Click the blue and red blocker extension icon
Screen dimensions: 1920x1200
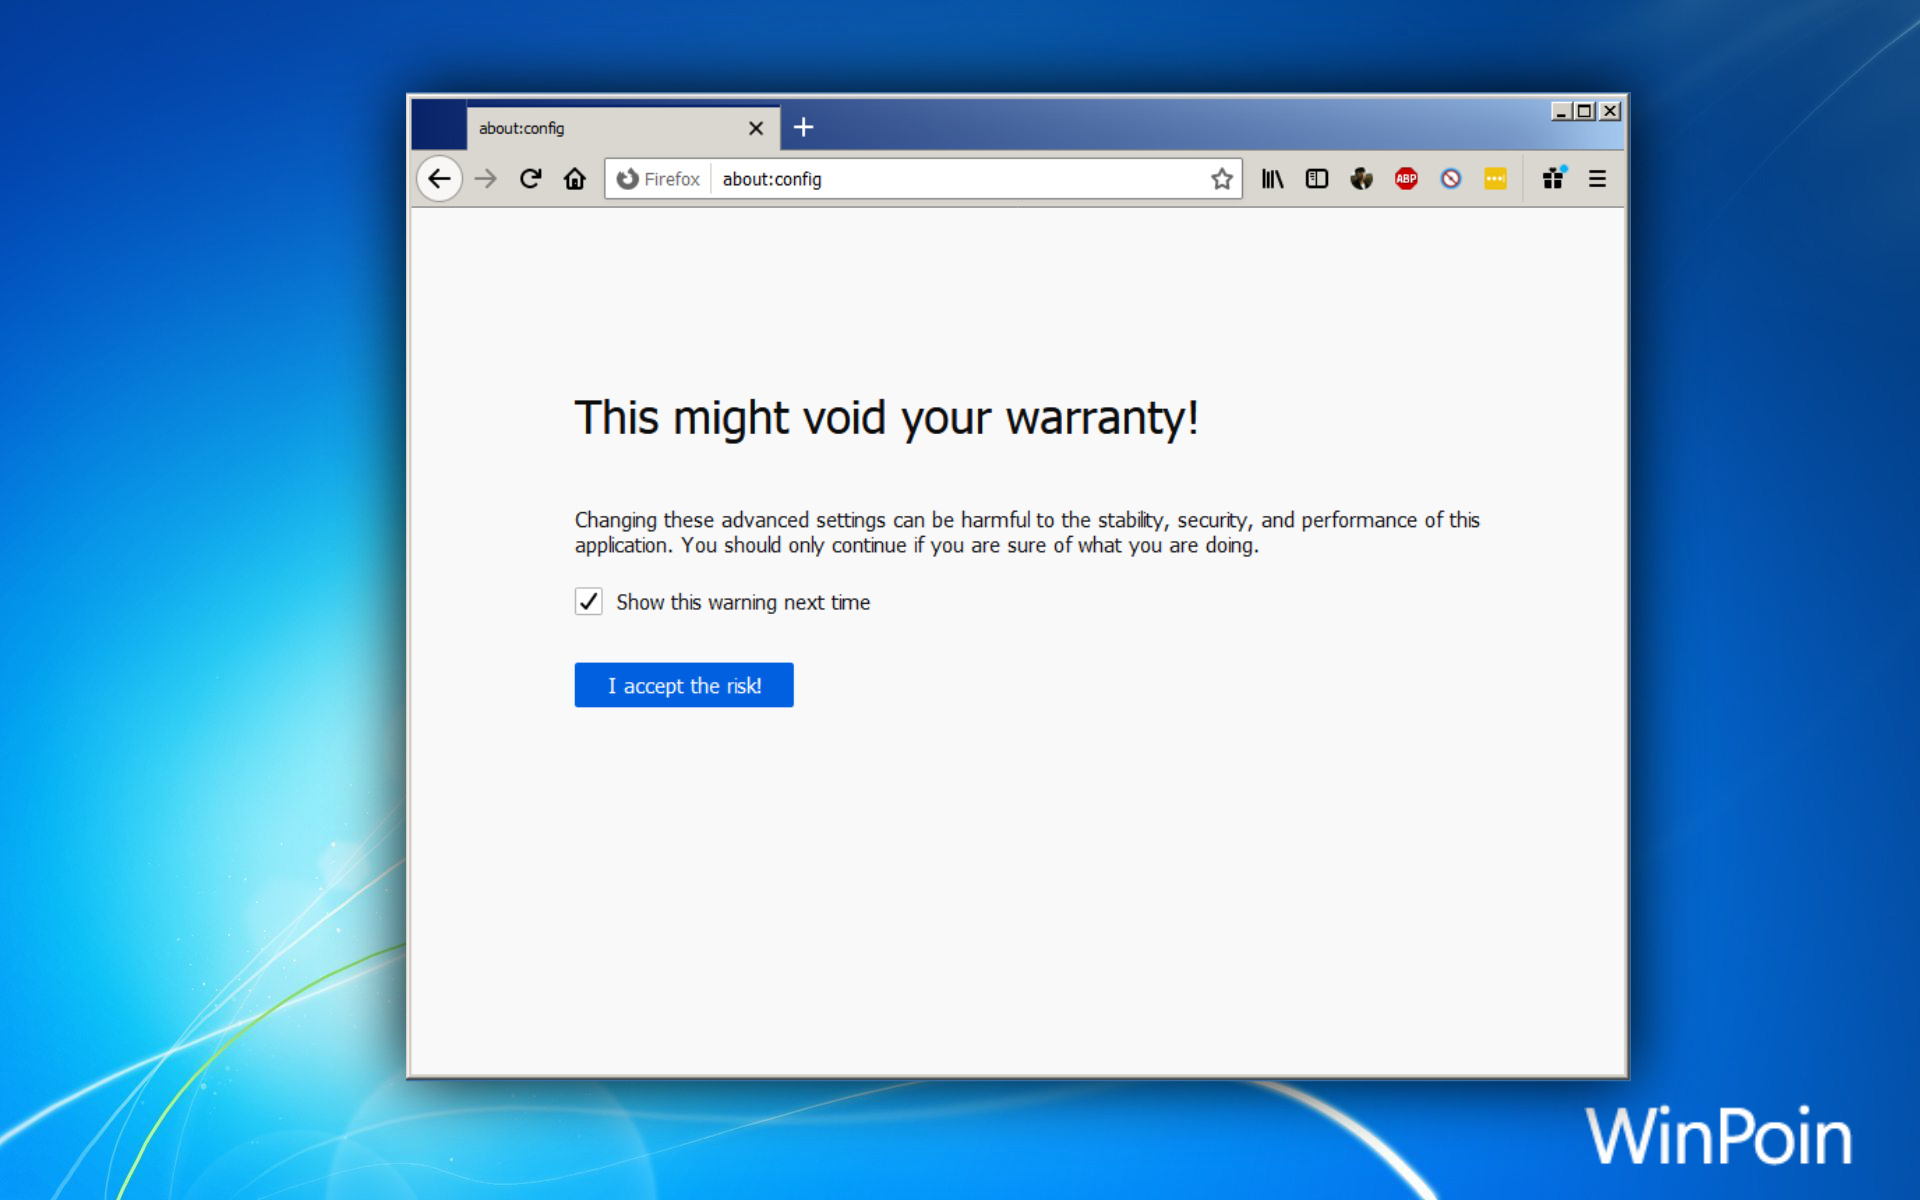(1451, 179)
